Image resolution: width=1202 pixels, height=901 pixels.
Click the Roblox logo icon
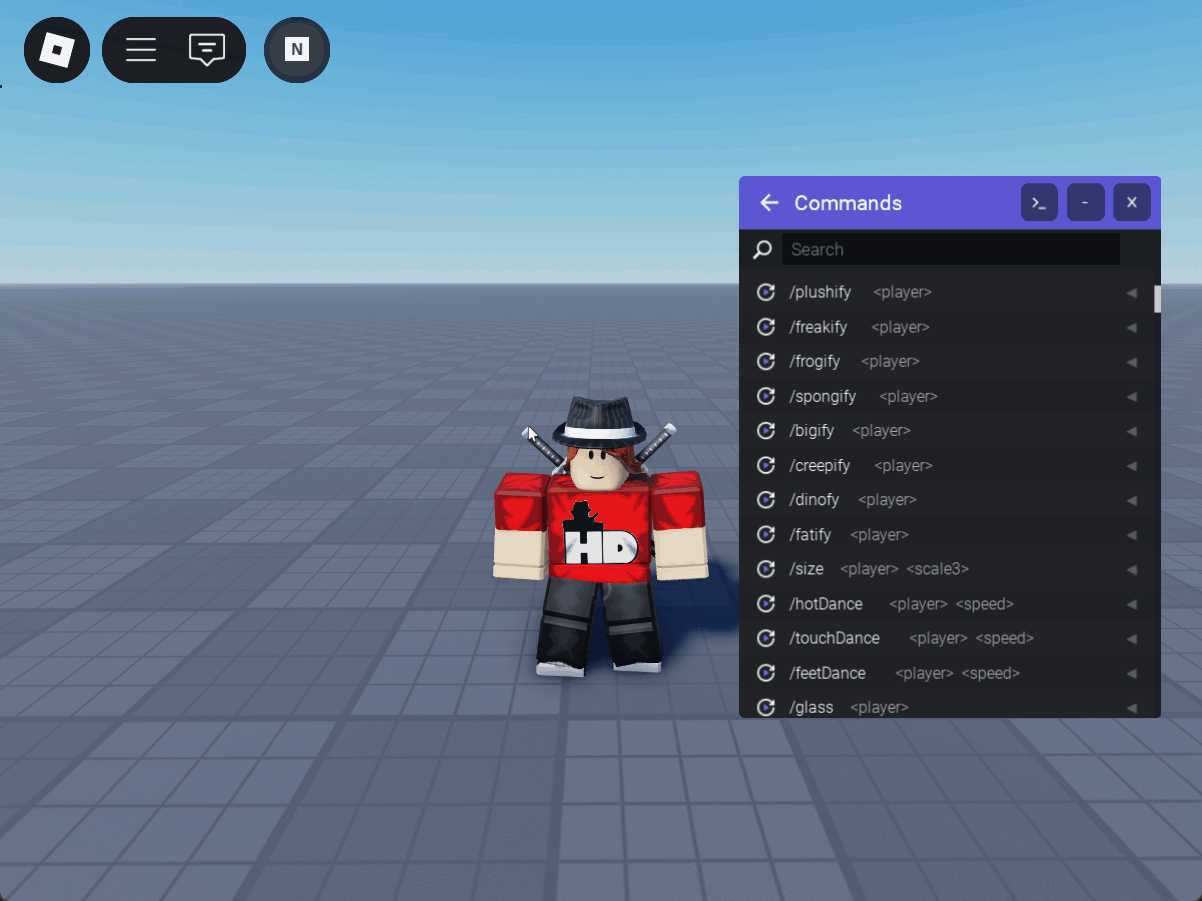57,50
